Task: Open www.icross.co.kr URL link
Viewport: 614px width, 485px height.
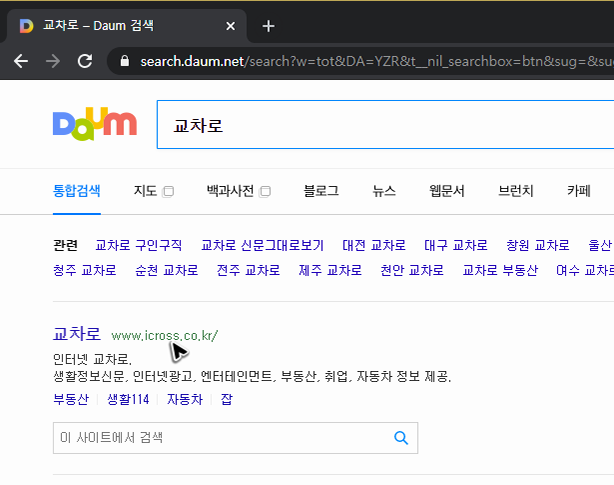Action: [x=164, y=336]
